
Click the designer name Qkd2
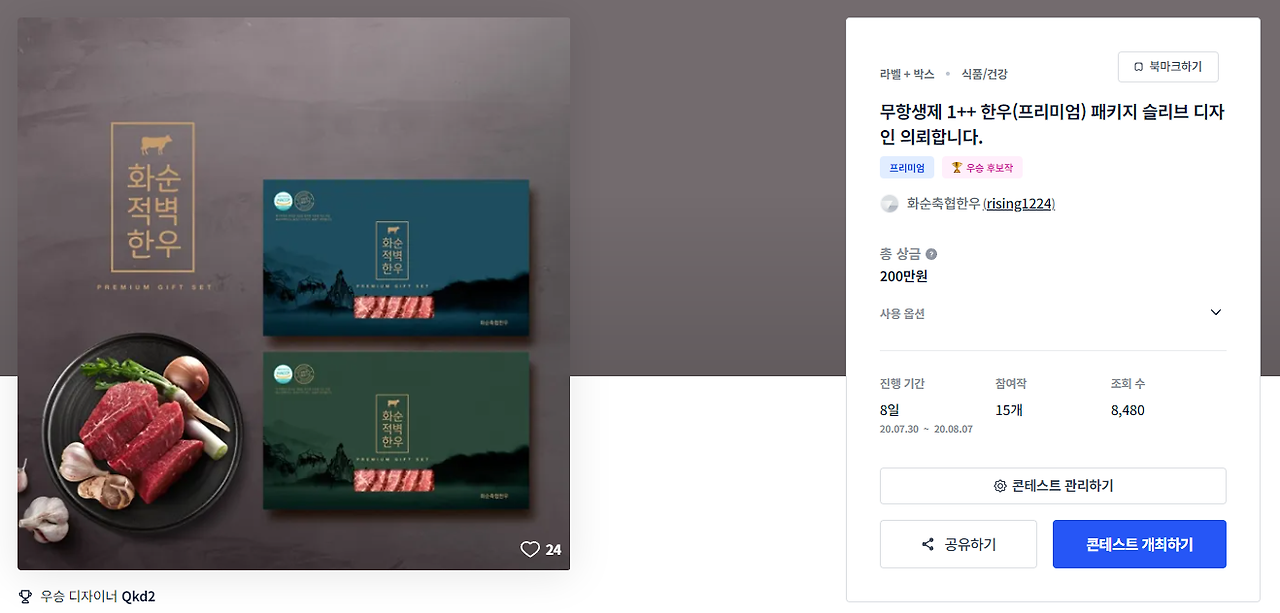click(x=139, y=596)
